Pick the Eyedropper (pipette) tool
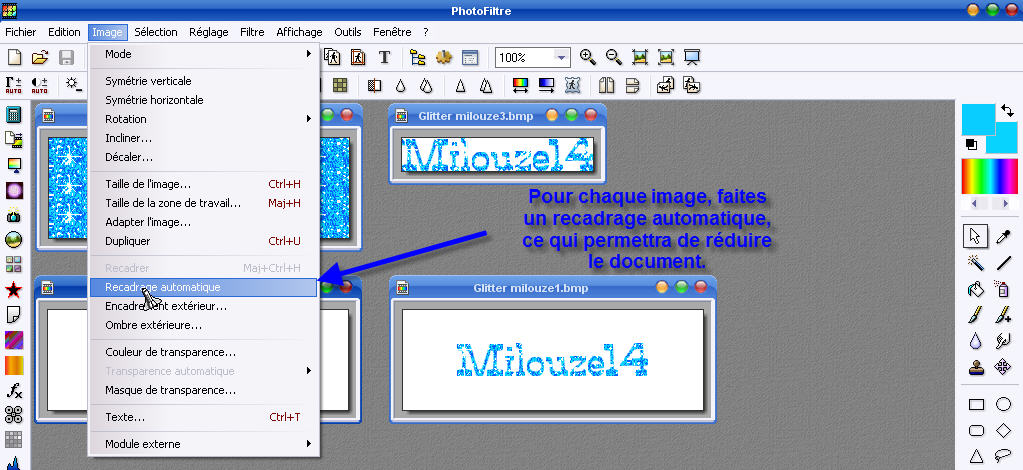The image size is (1023, 470). pyautogui.click(x=1003, y=236)
